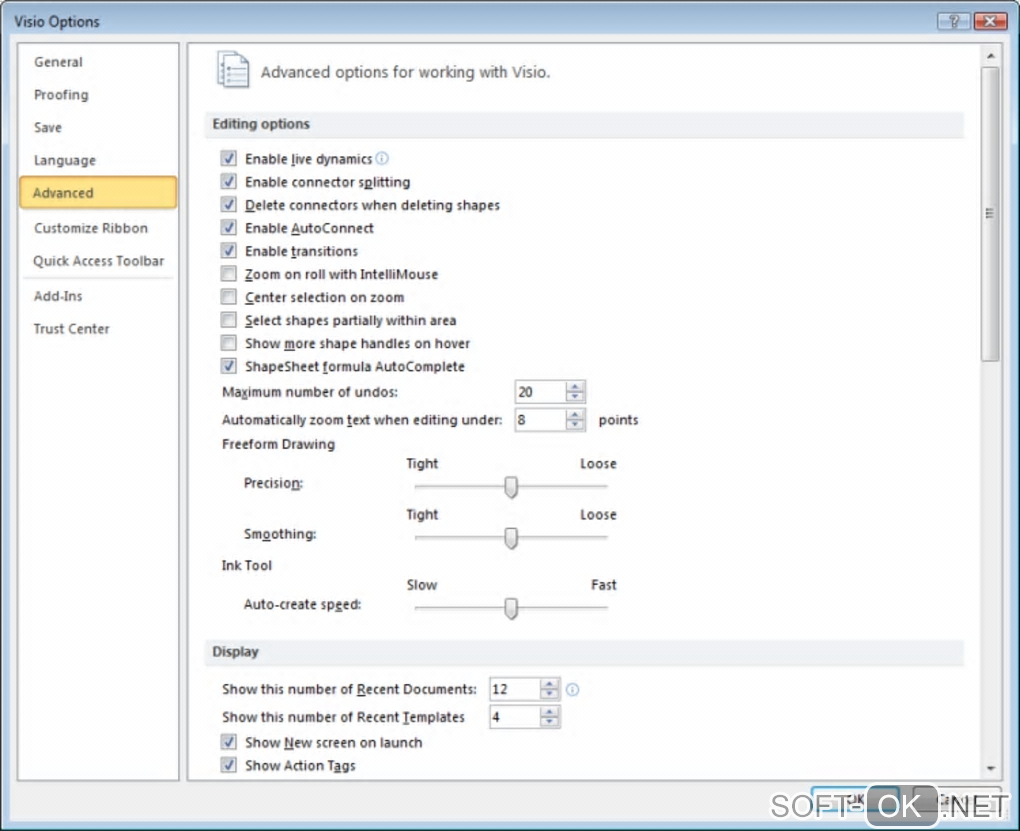Click the info icon beside Enable live dynamics
The height and width of the screenshot is (831, 1020).
(x=382, y=158)
